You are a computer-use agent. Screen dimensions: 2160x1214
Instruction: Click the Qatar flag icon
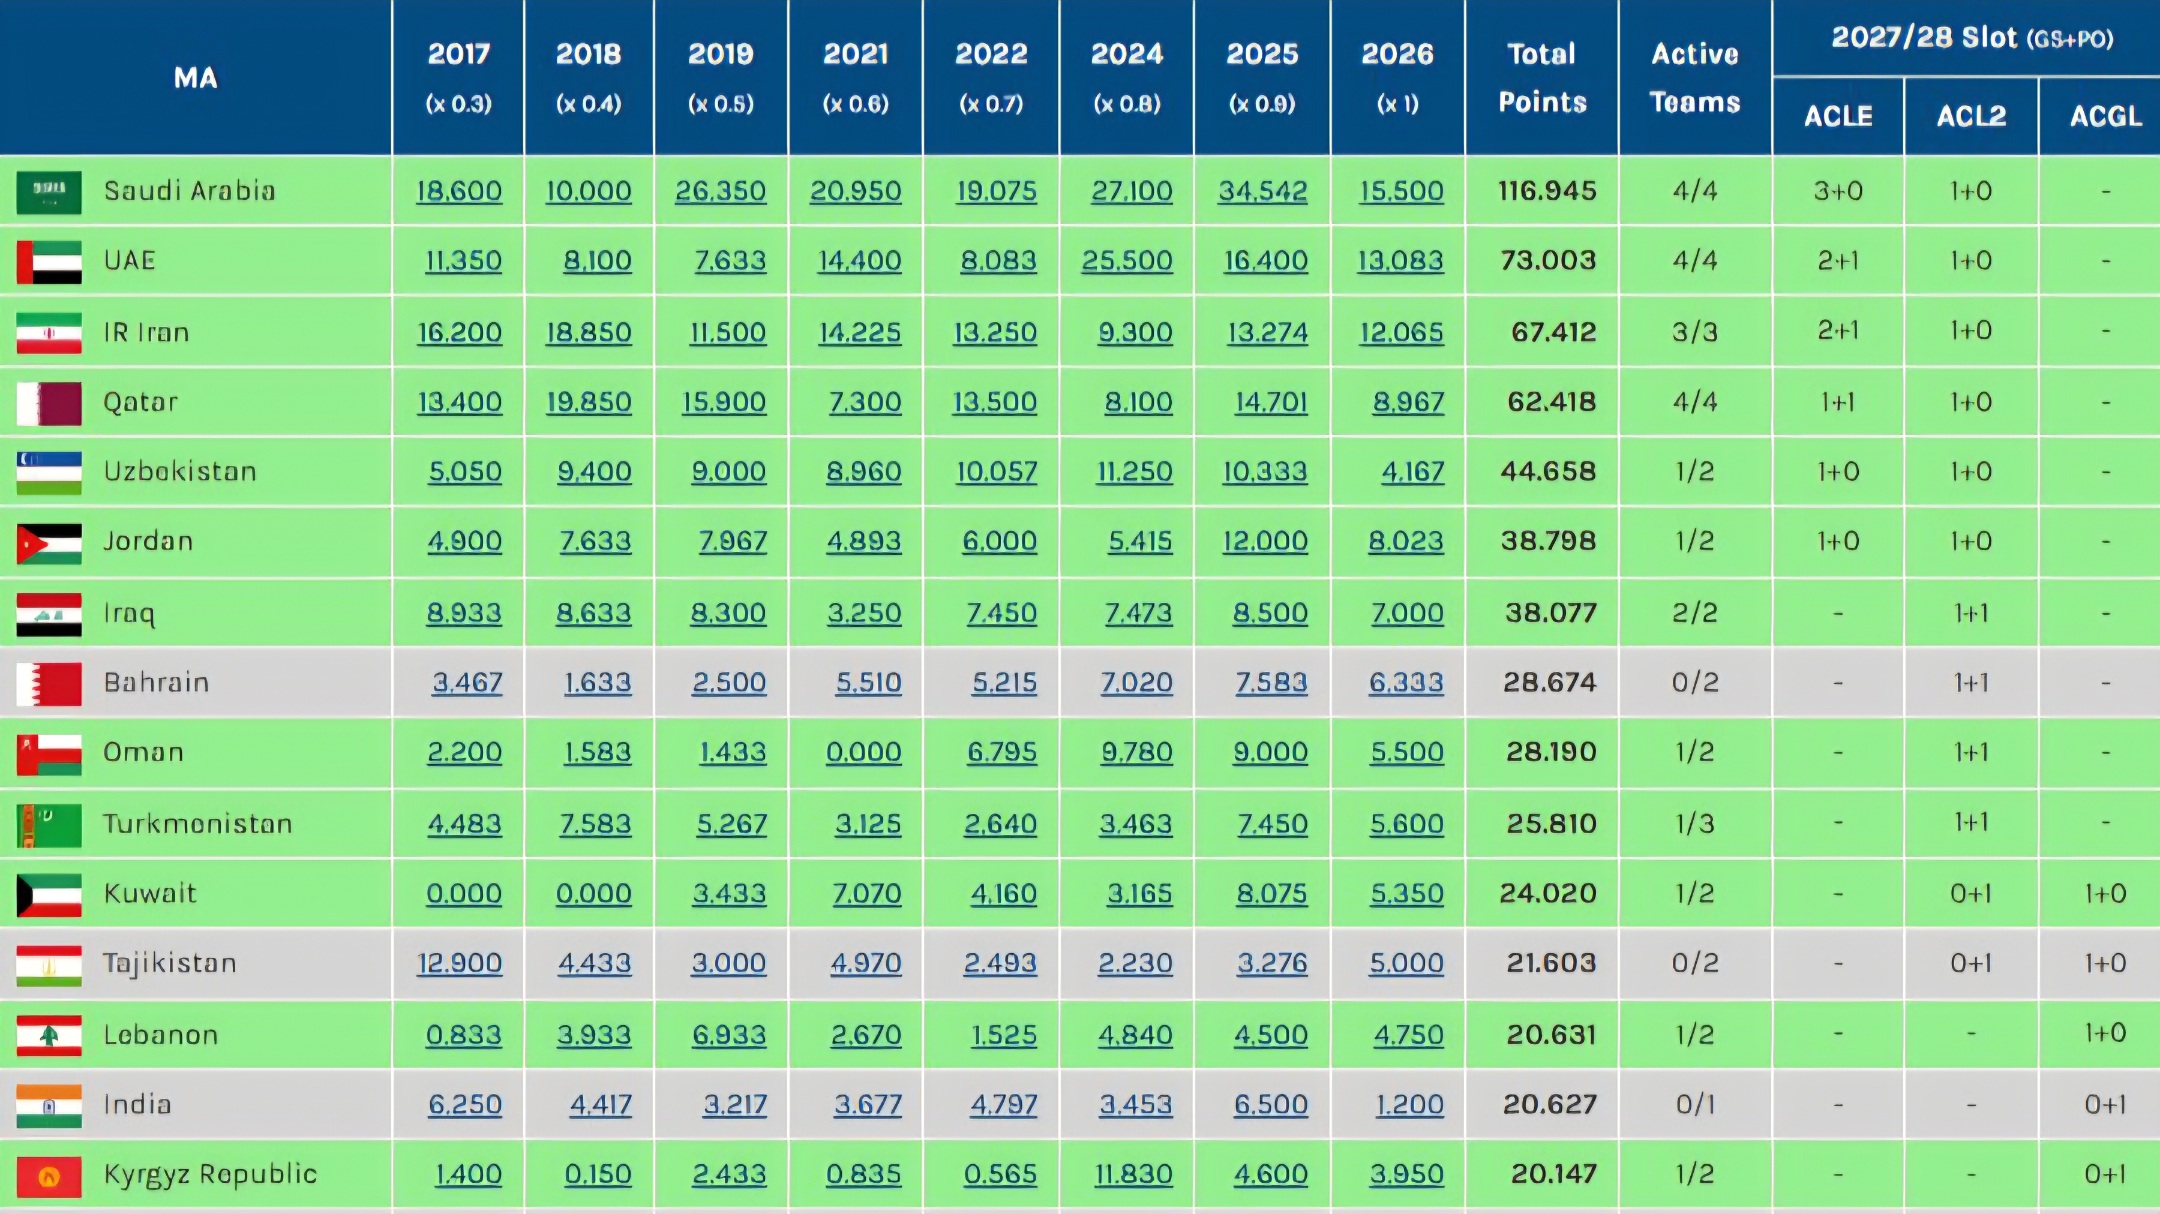[x=48, y=403]
